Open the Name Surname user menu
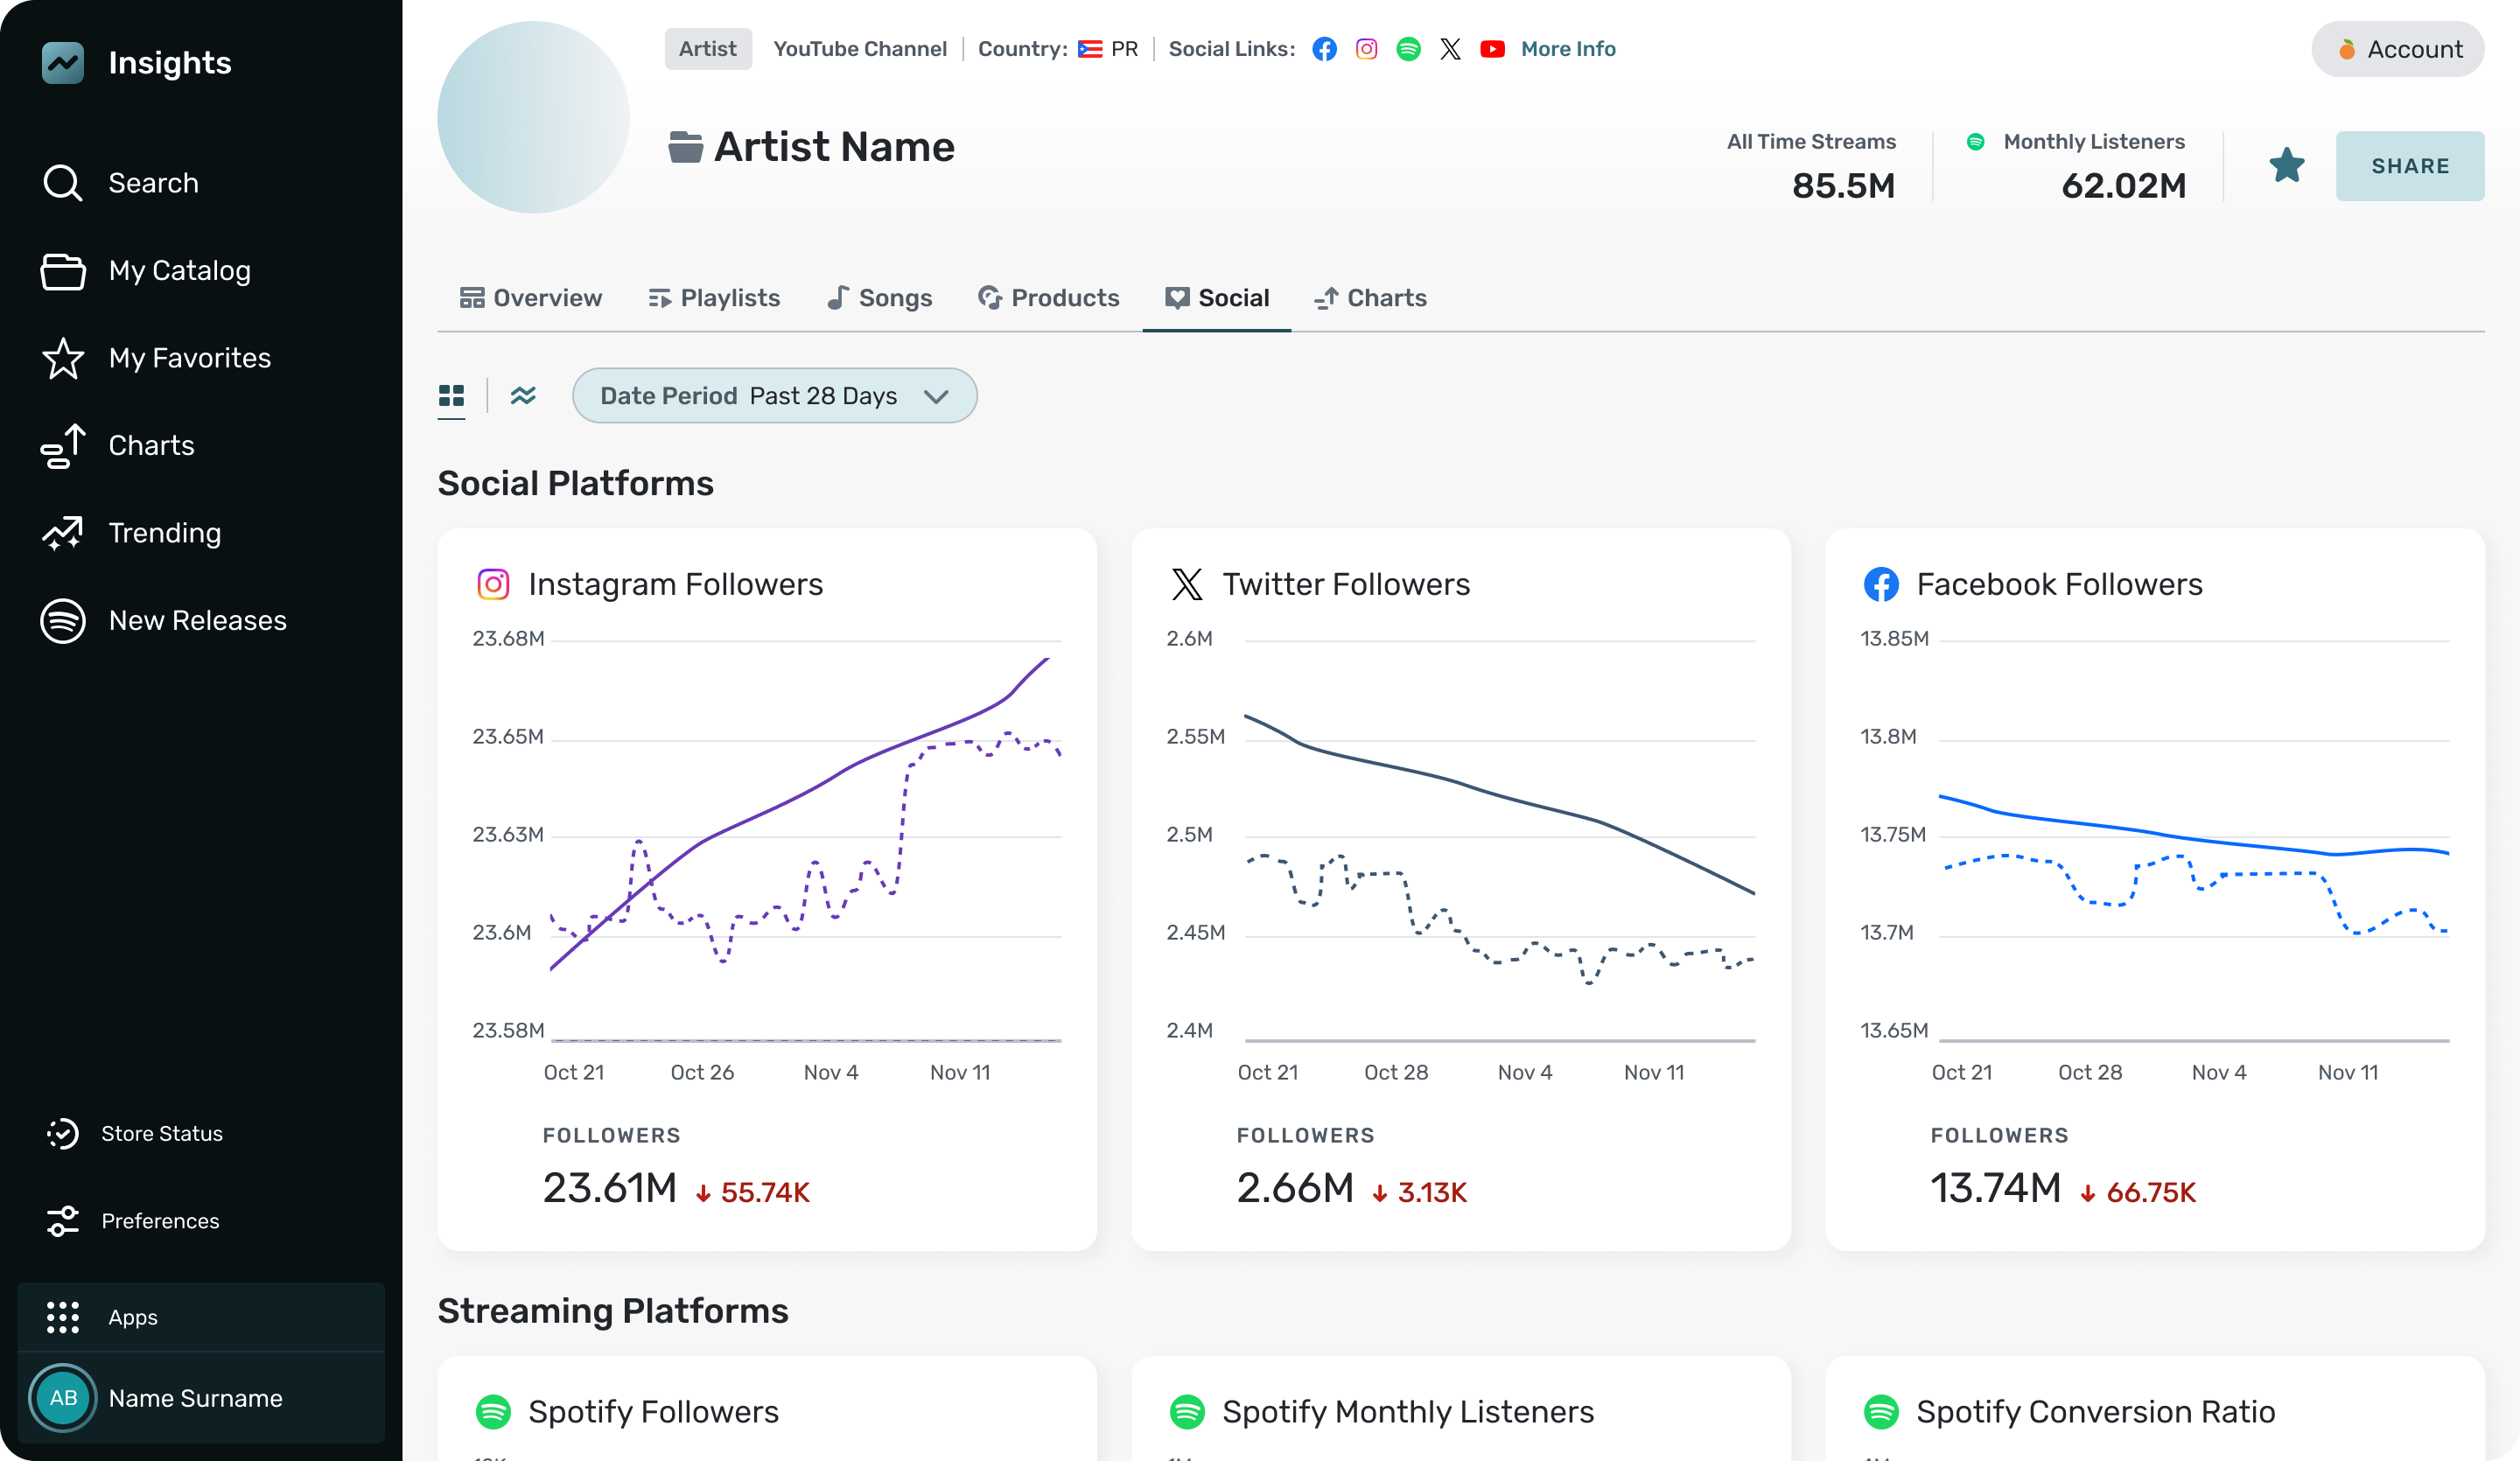The width and height of the screenshot is (2520, 1461). (x=195, y=1397)
